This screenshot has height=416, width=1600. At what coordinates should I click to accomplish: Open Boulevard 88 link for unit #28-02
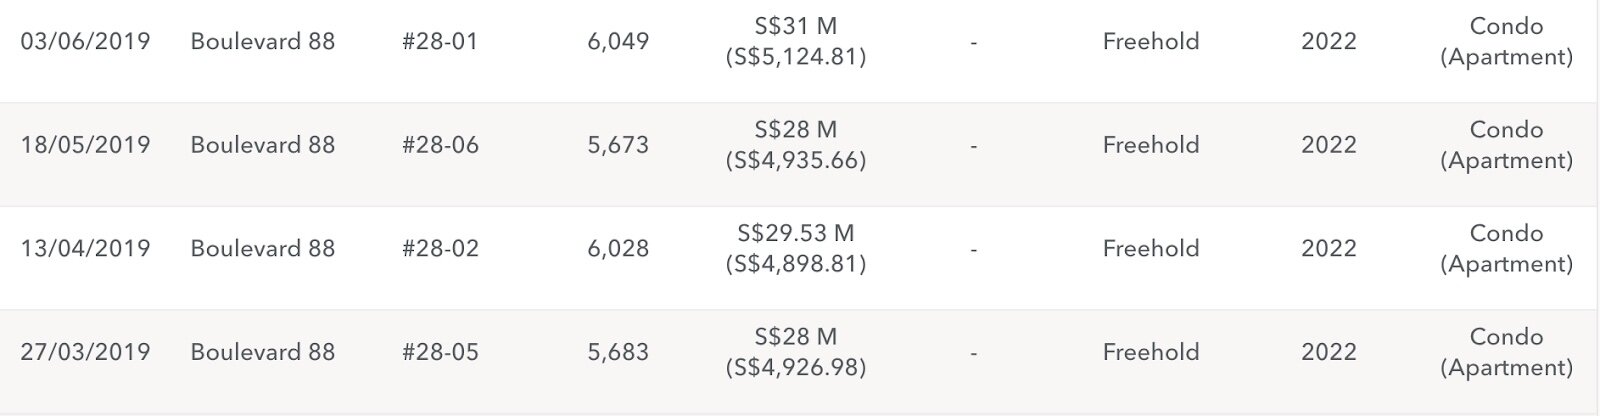pos(263,249)
